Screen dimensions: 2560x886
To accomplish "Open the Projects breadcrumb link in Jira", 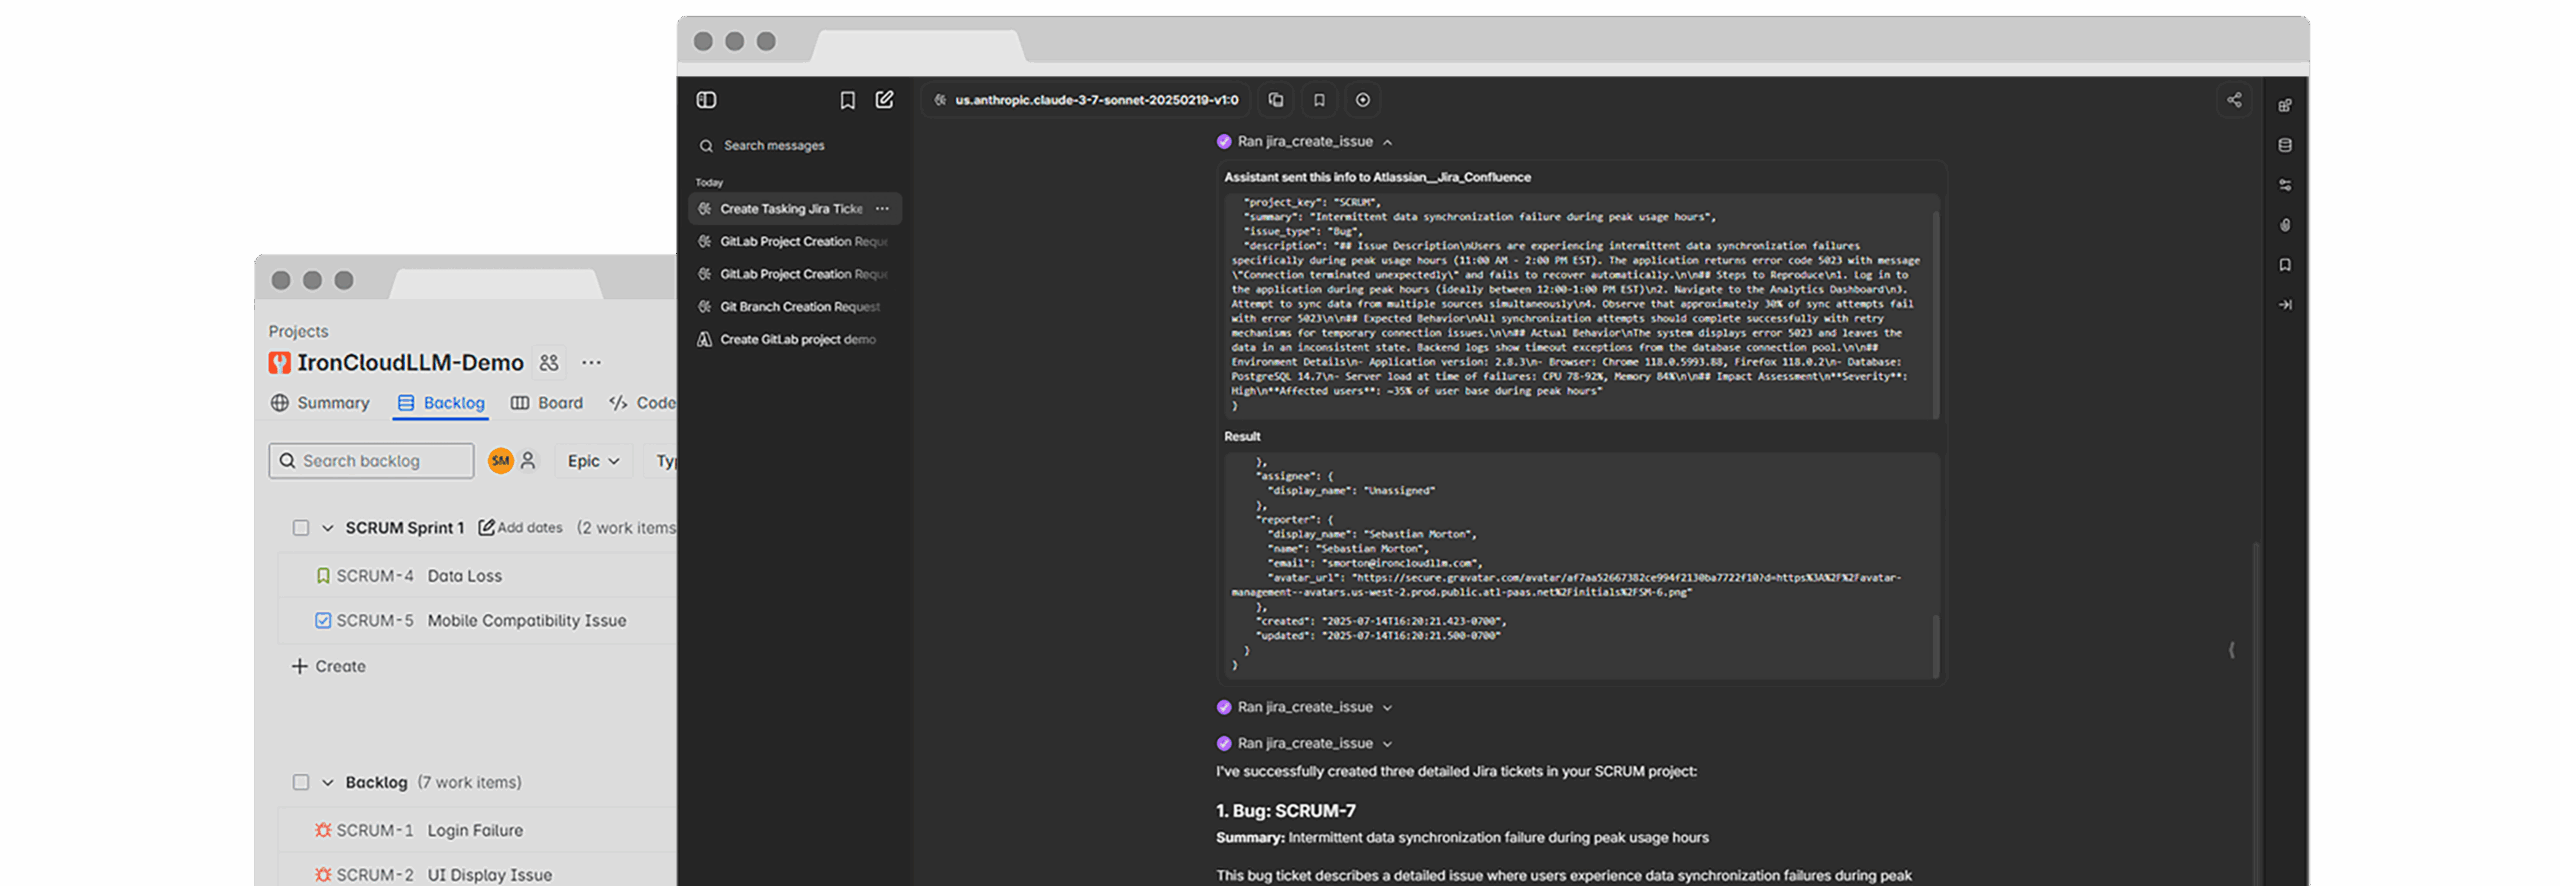I will (x=298, y=332).
